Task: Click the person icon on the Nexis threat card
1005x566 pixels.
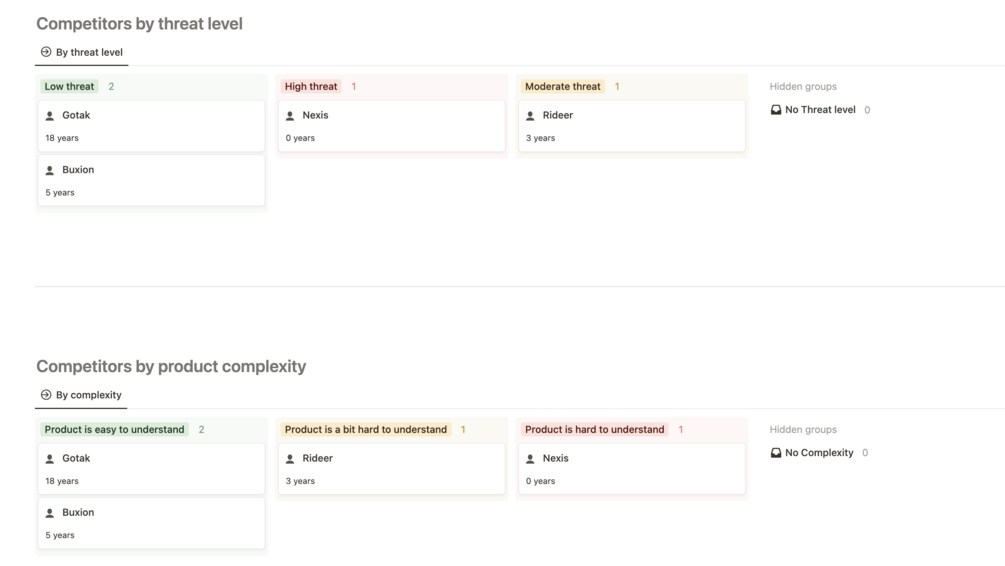Action: click(290, 116)
